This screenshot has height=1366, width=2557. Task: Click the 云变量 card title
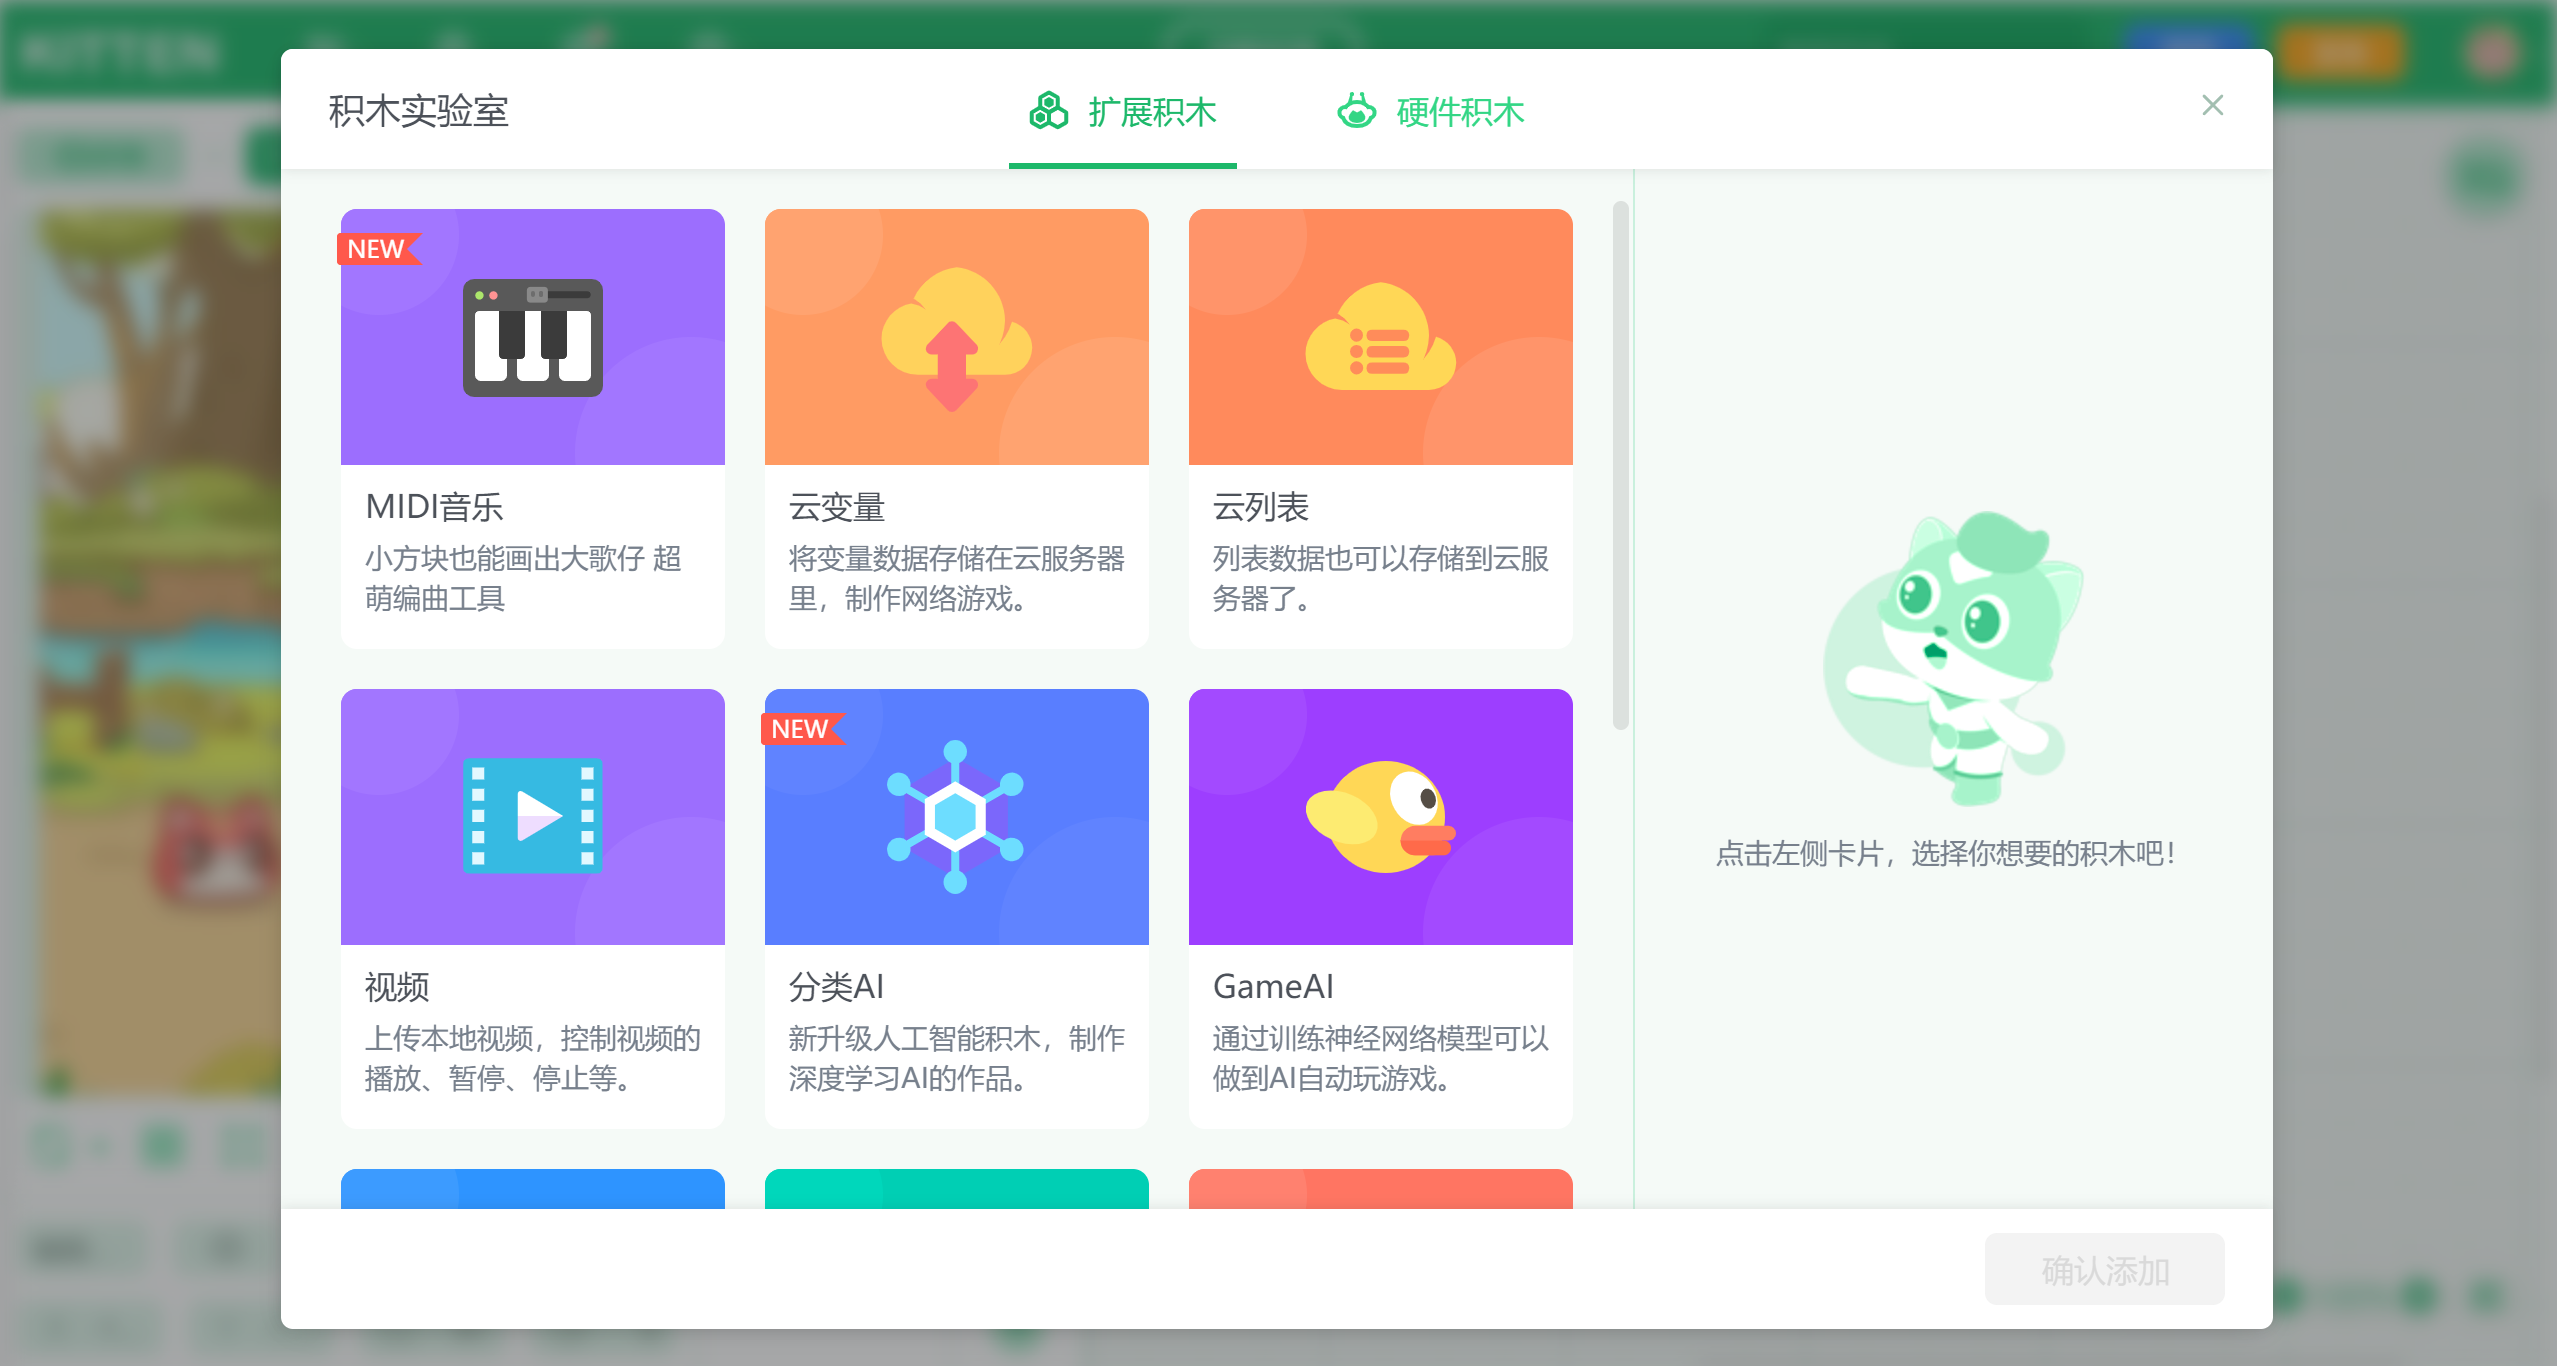pos(837,507)
